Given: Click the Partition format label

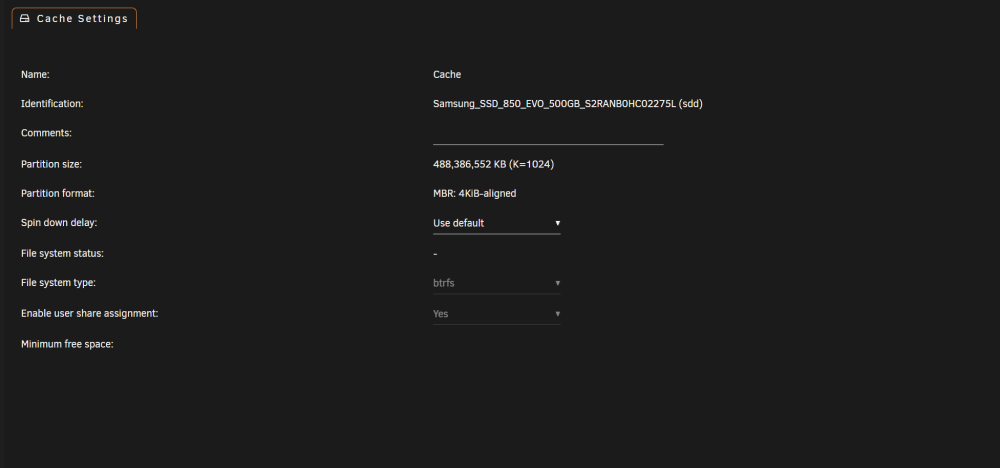Looking at the screenshot, I should [x=58, y=193].
